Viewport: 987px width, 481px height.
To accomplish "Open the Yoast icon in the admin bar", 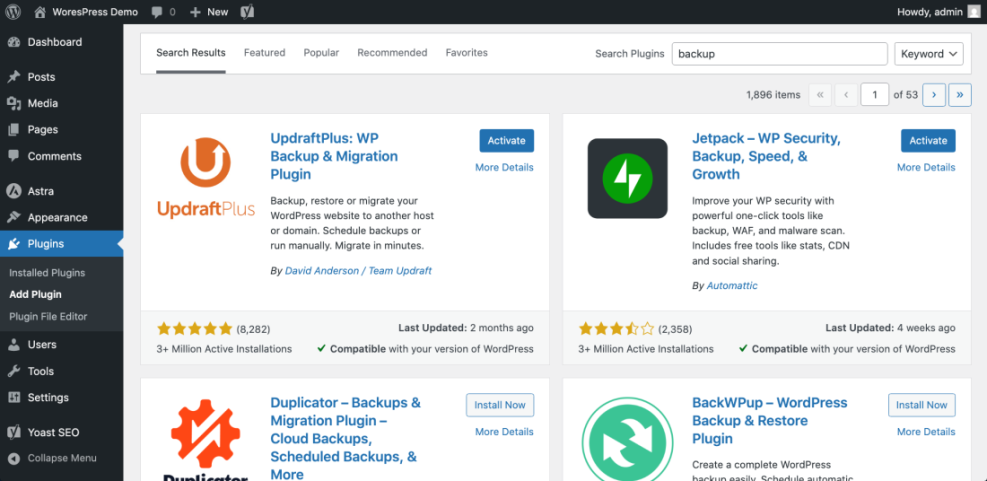I will (247, 12).
